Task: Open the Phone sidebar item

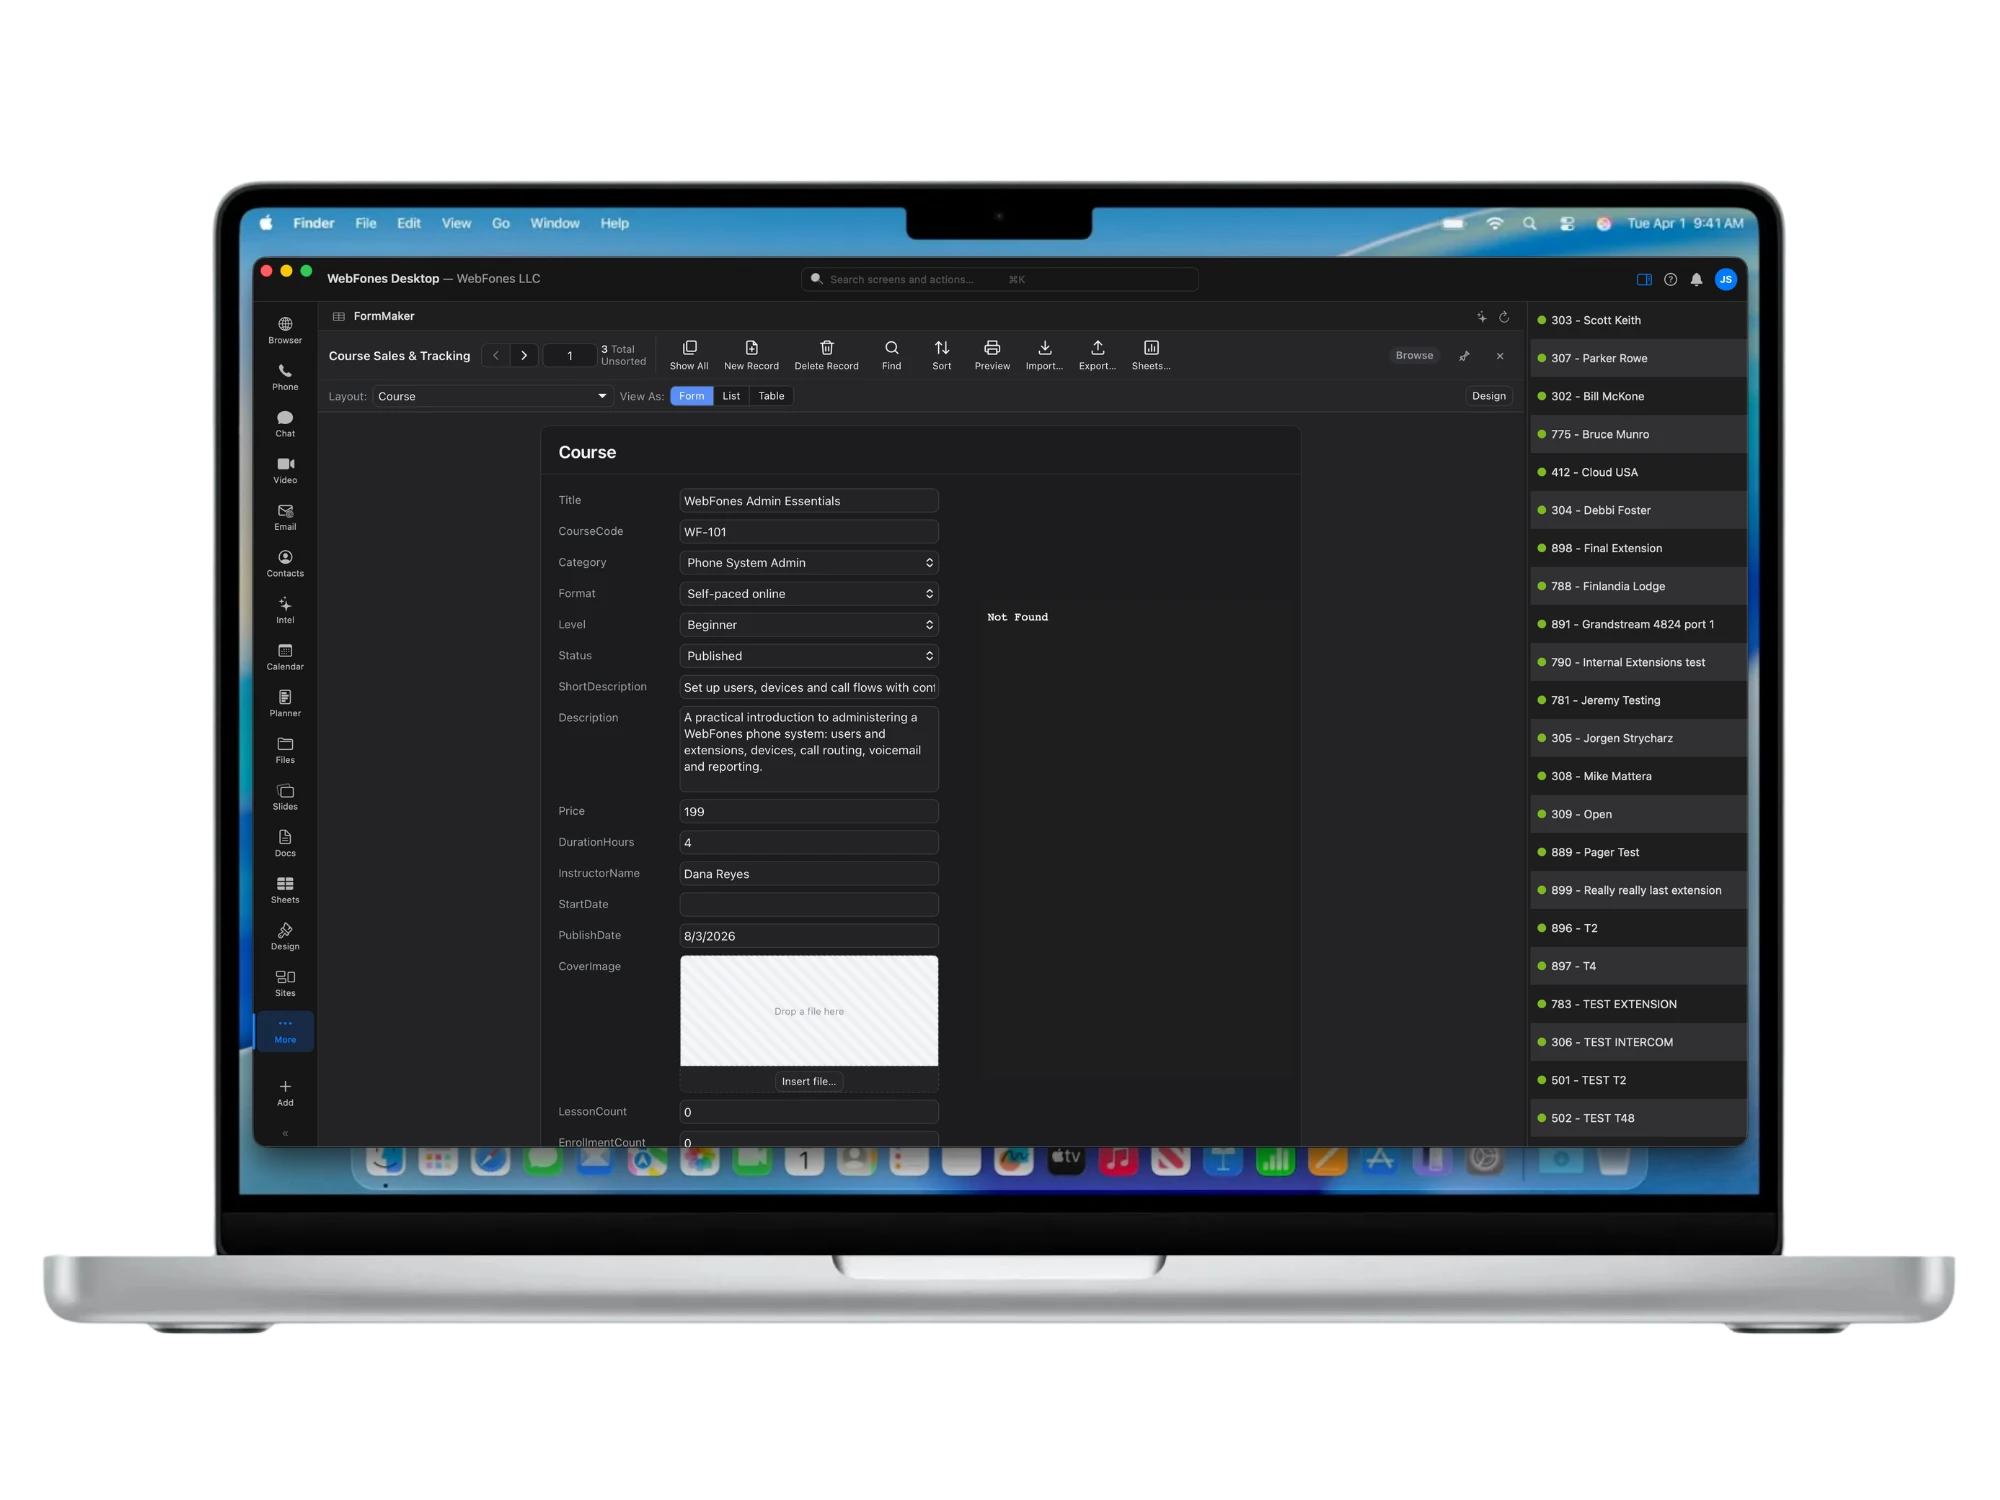Action: point(285,377)
